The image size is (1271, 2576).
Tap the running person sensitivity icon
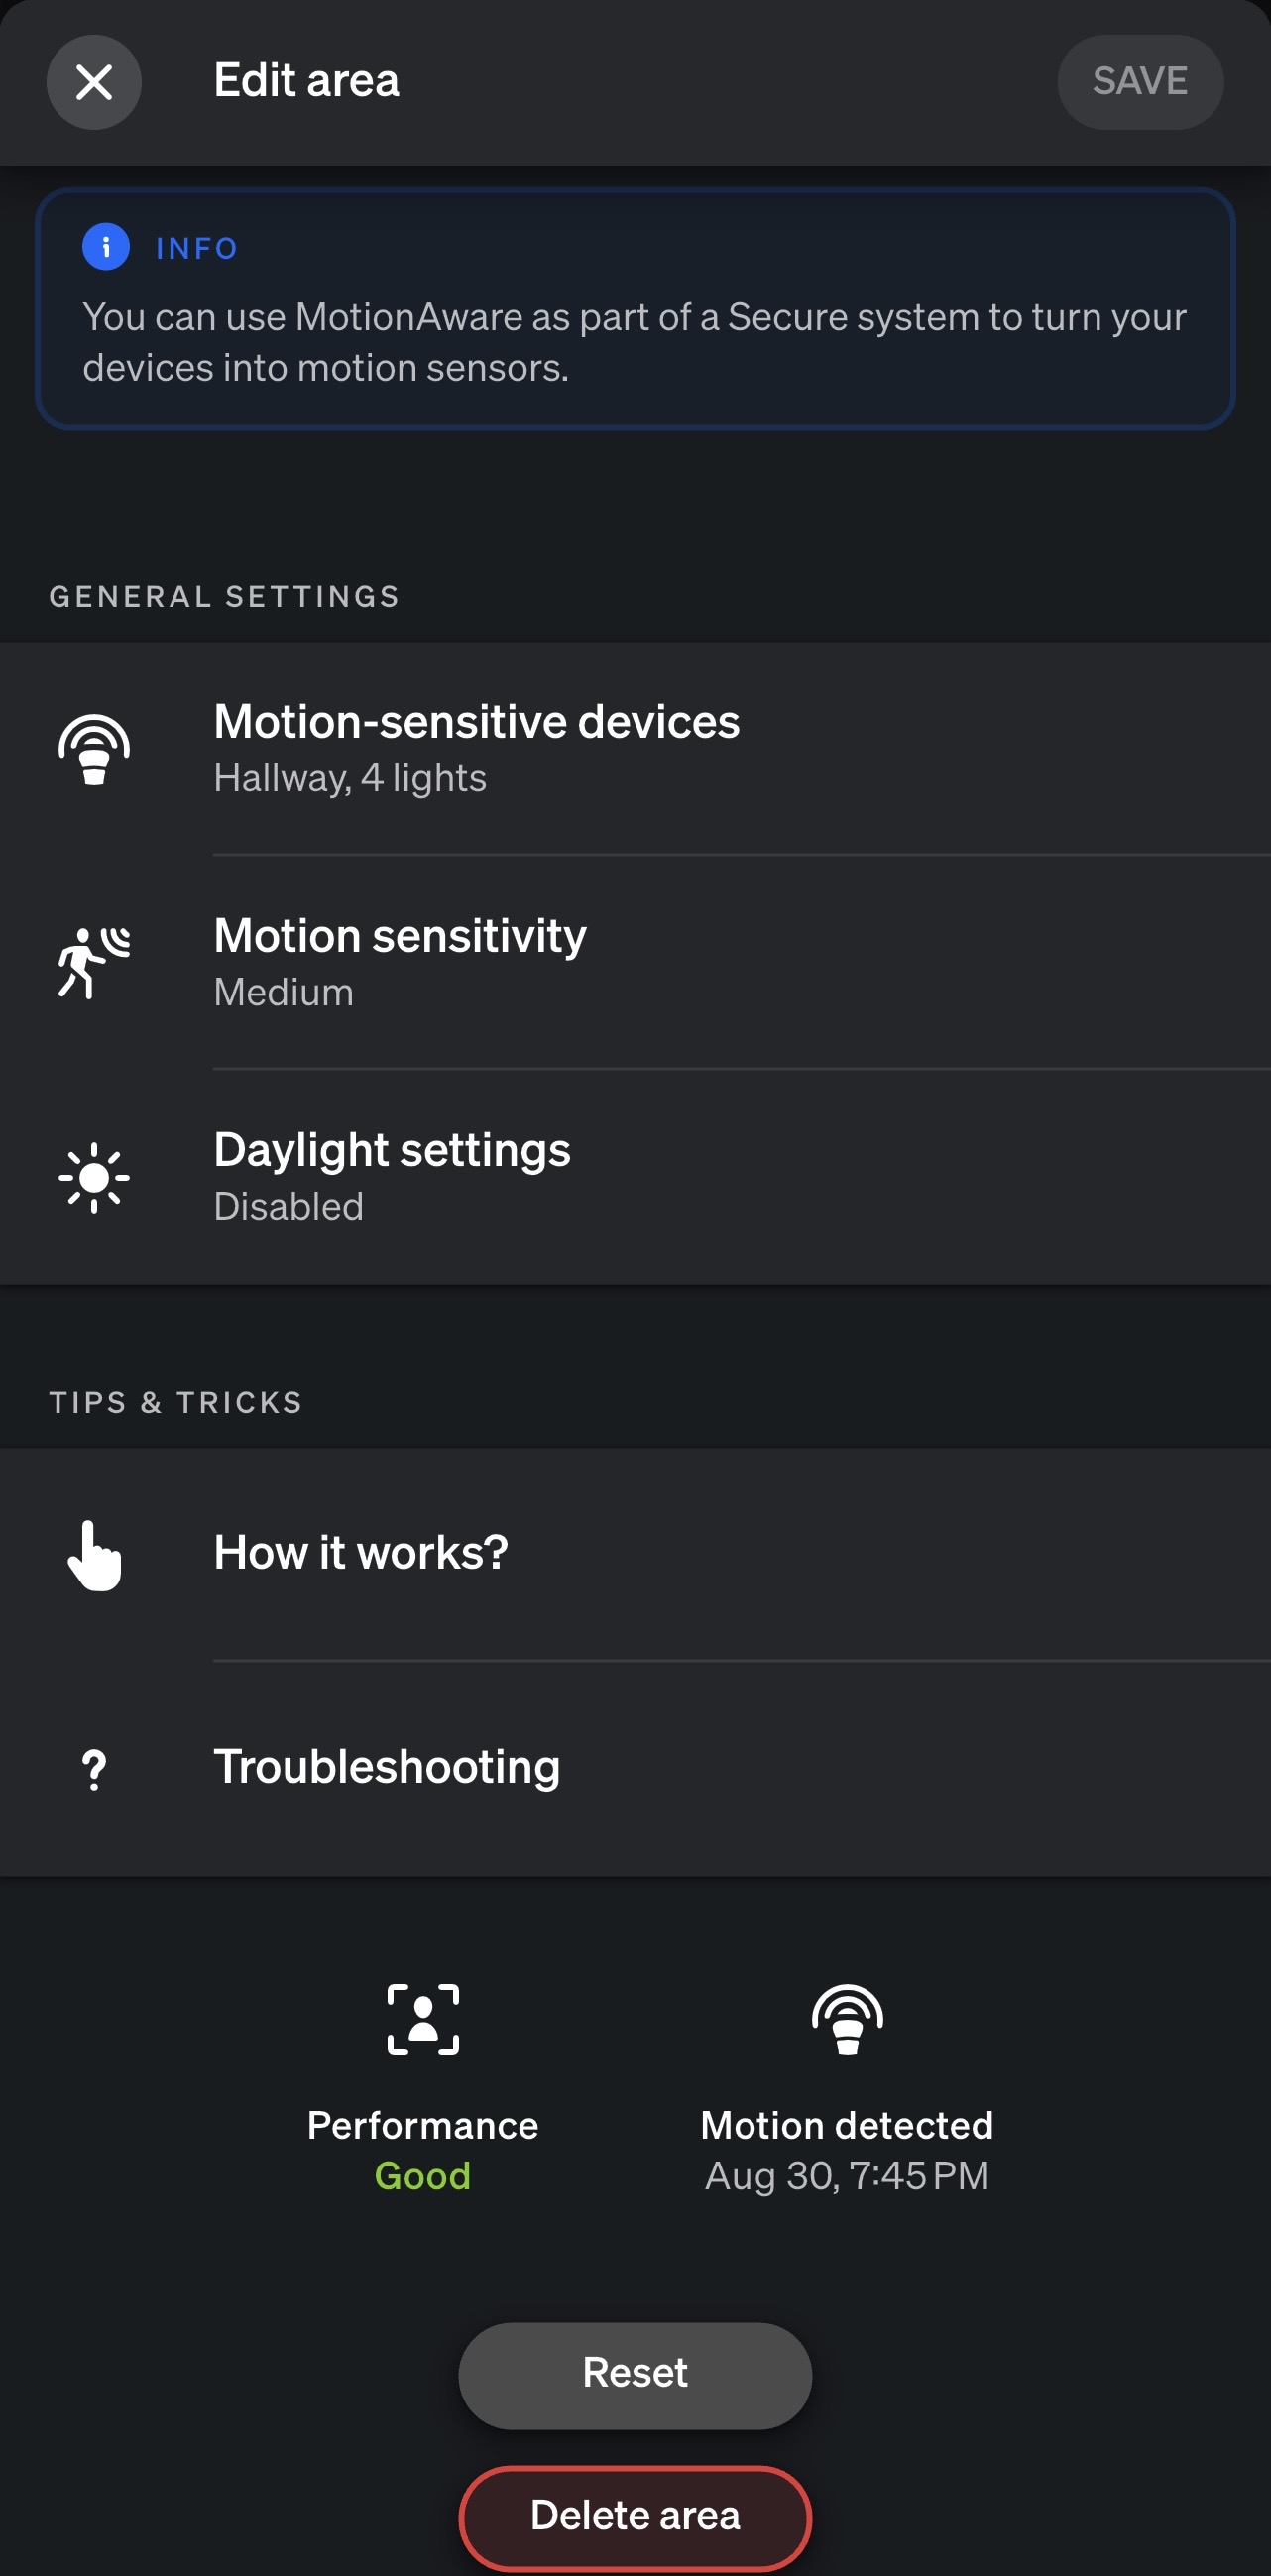94,963
